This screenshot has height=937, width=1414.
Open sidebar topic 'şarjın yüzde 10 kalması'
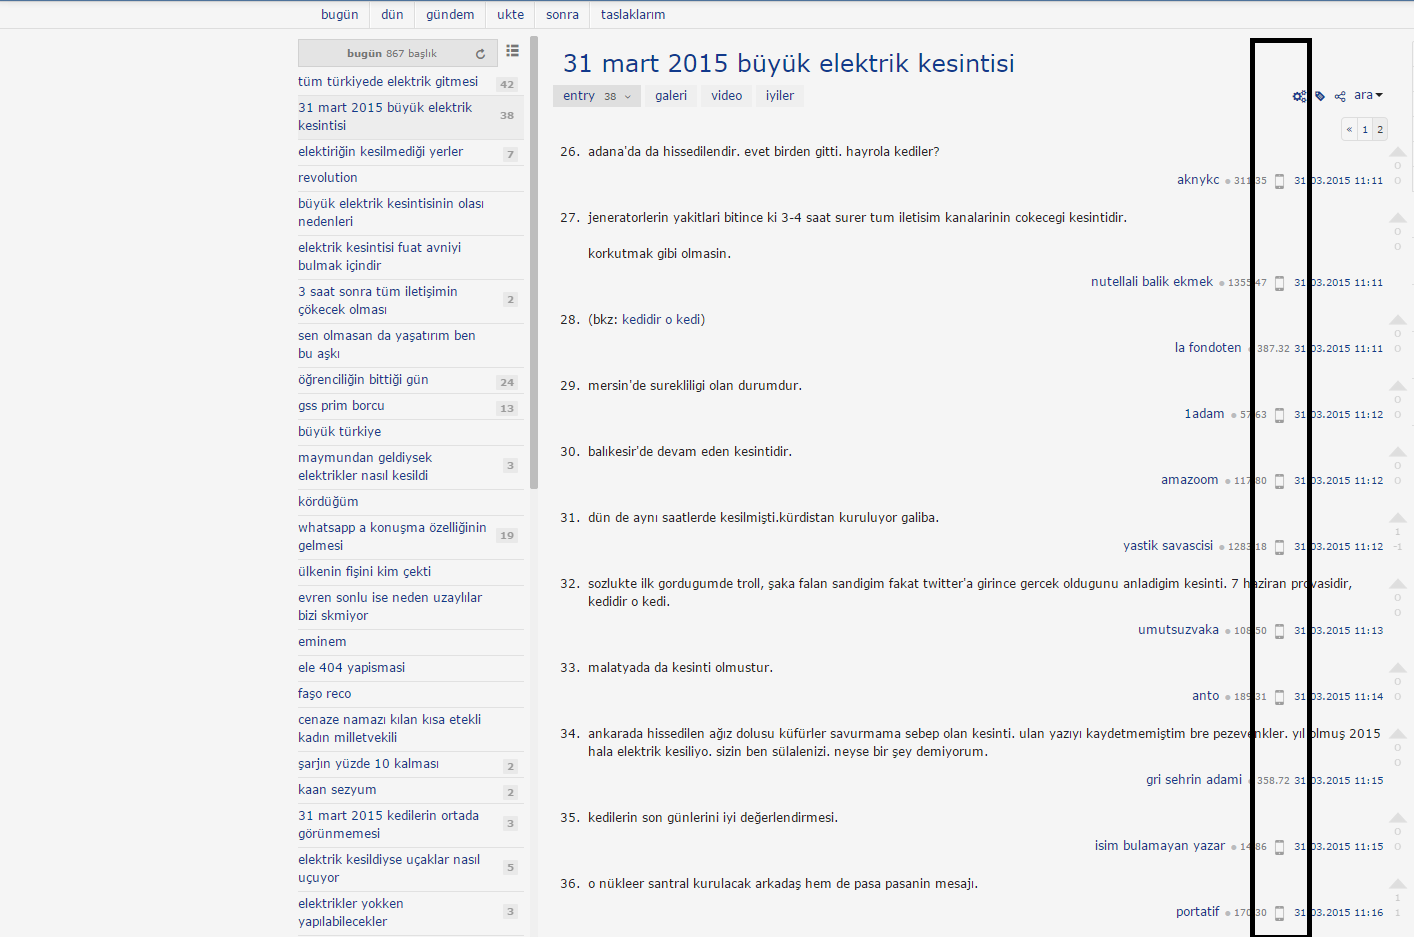click(x=368, y=764)
